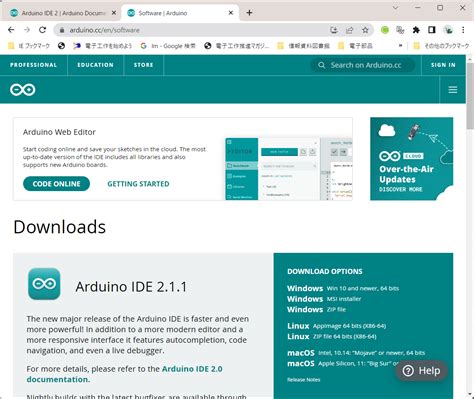Open the PROFESSIONAL menu item
The width and height of the screenshot is (474, 399).
(33, 65)
